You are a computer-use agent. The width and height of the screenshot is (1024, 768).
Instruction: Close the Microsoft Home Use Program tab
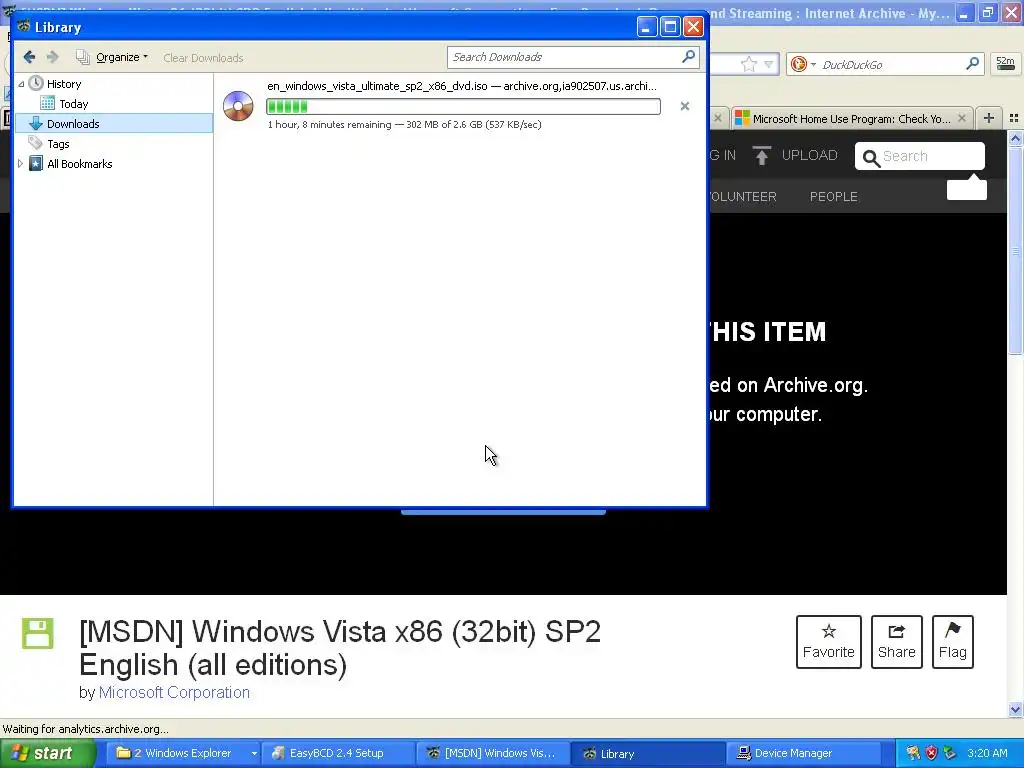pyautogui.click(x=961, y=118)
